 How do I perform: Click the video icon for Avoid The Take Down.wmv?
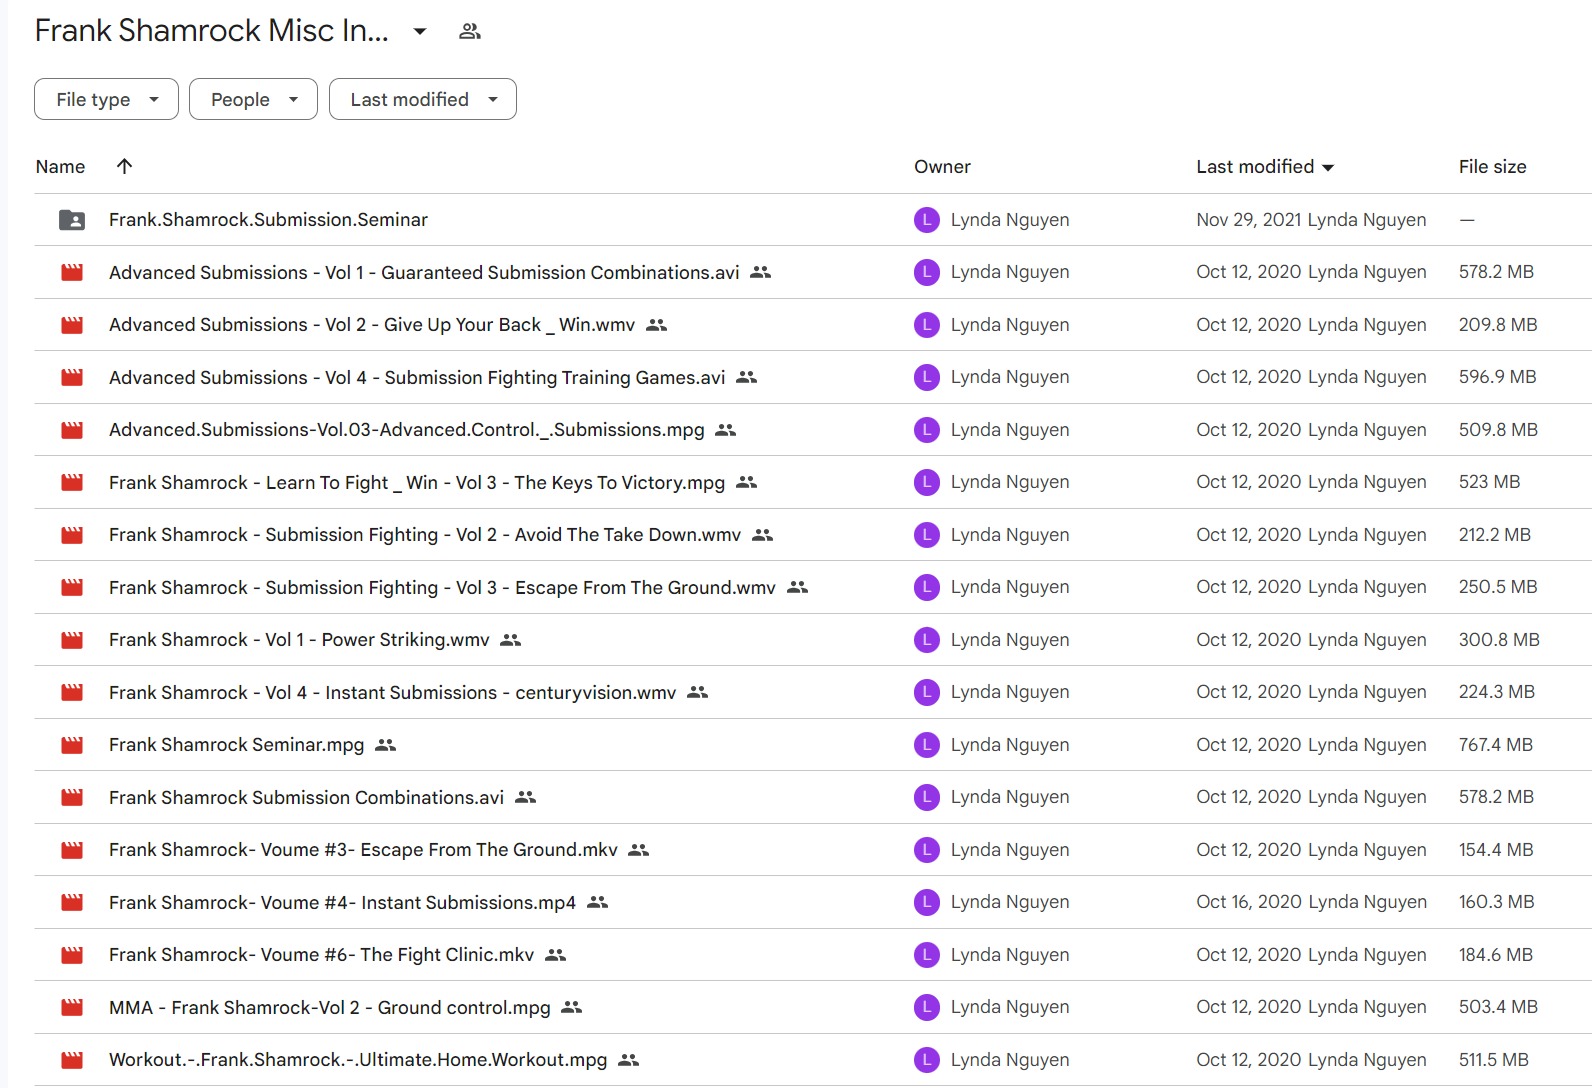click(x=72, y=535)
